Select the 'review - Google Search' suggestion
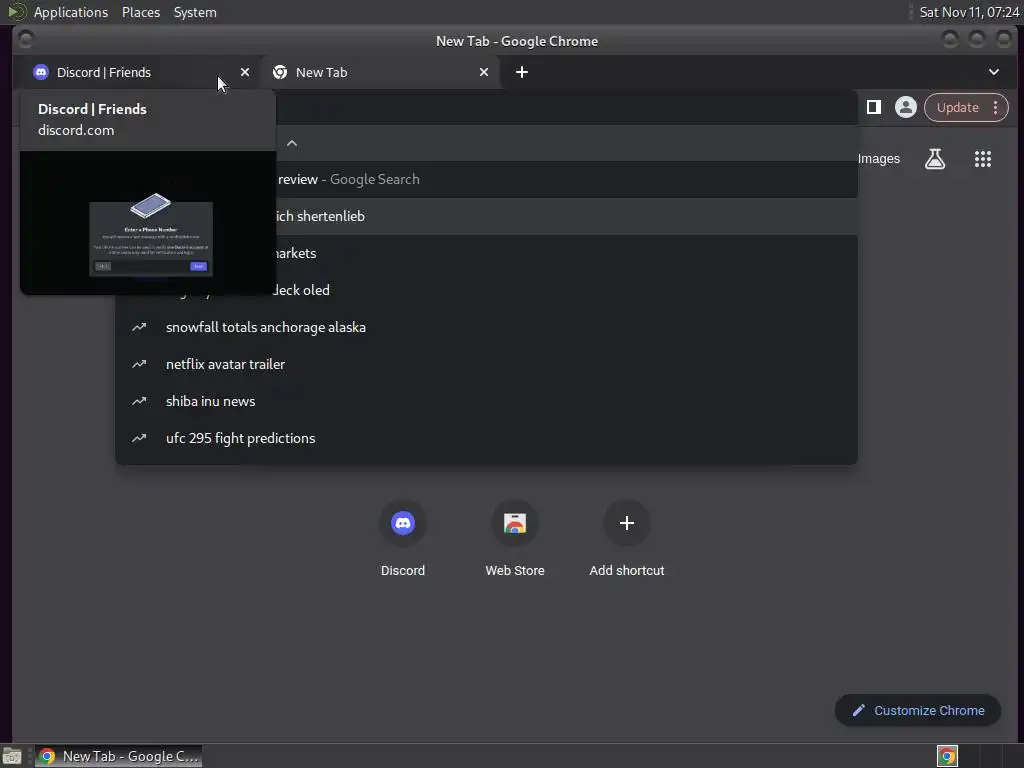Image resolution: width=1024 pixels, height=768 pixels. pos(487,180)
